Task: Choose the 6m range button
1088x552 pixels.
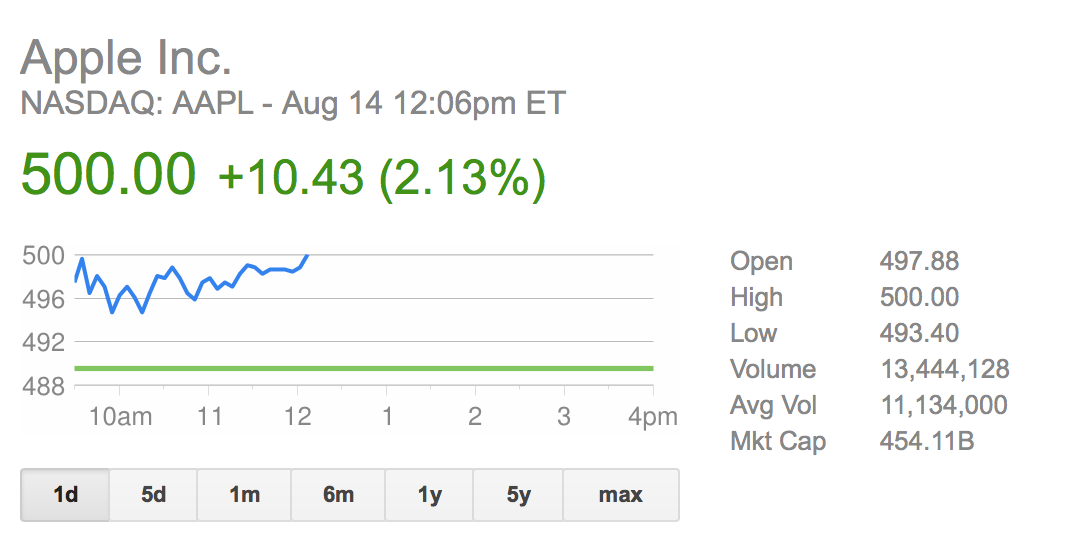Action: tap(337, 495)
